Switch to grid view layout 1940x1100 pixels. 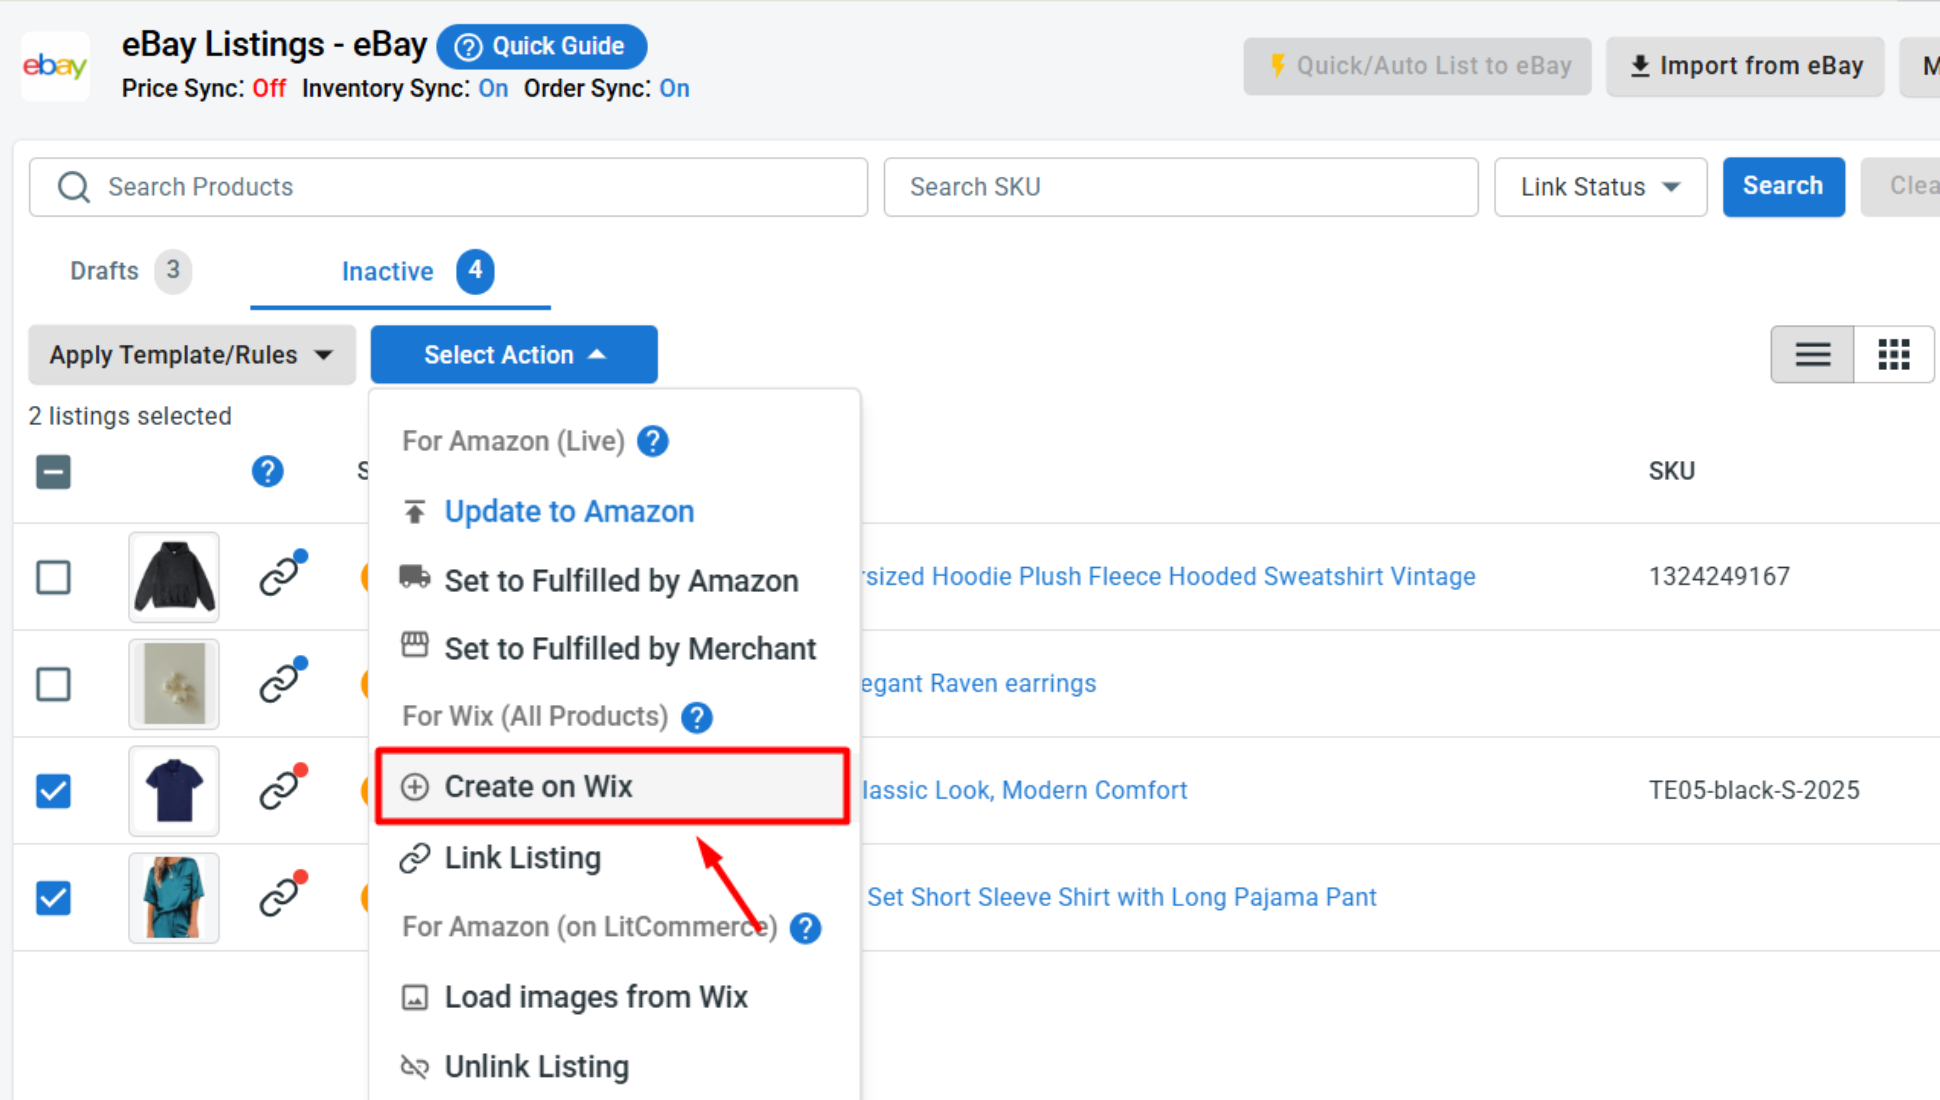(1894, 355)
